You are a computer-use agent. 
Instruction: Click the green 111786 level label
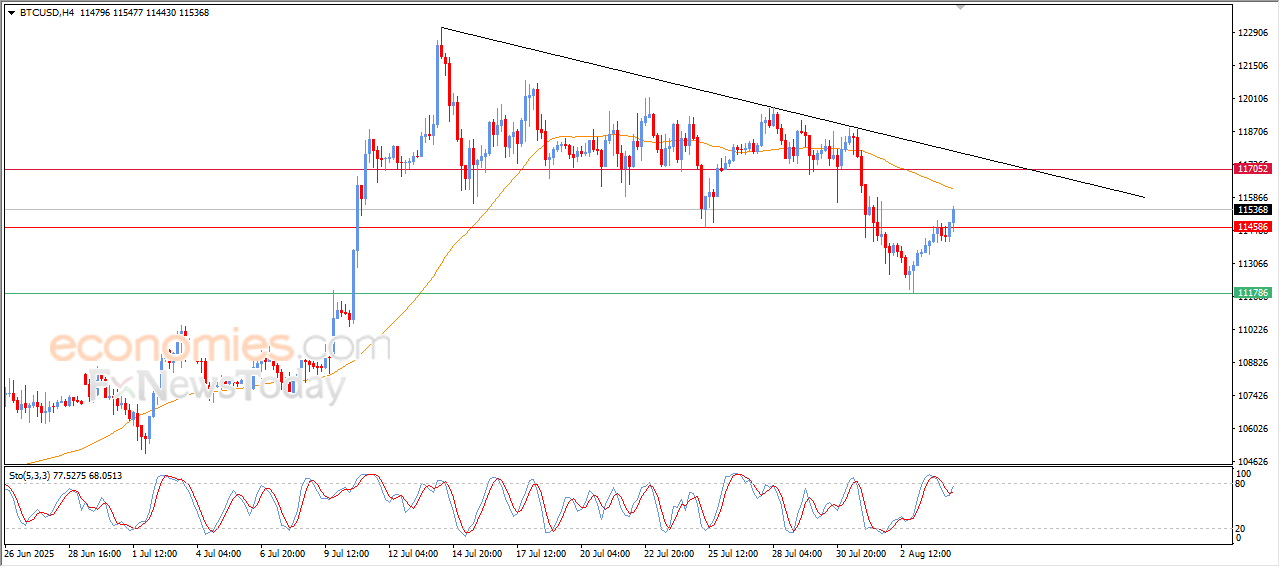coord(1253,293)
